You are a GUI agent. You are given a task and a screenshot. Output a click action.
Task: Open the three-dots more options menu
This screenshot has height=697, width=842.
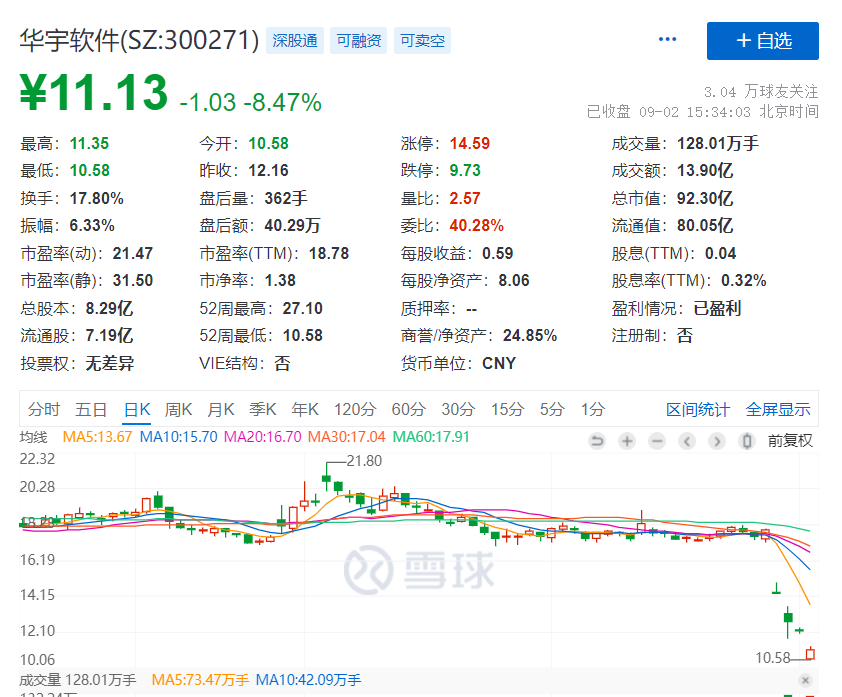pos(668,40)
